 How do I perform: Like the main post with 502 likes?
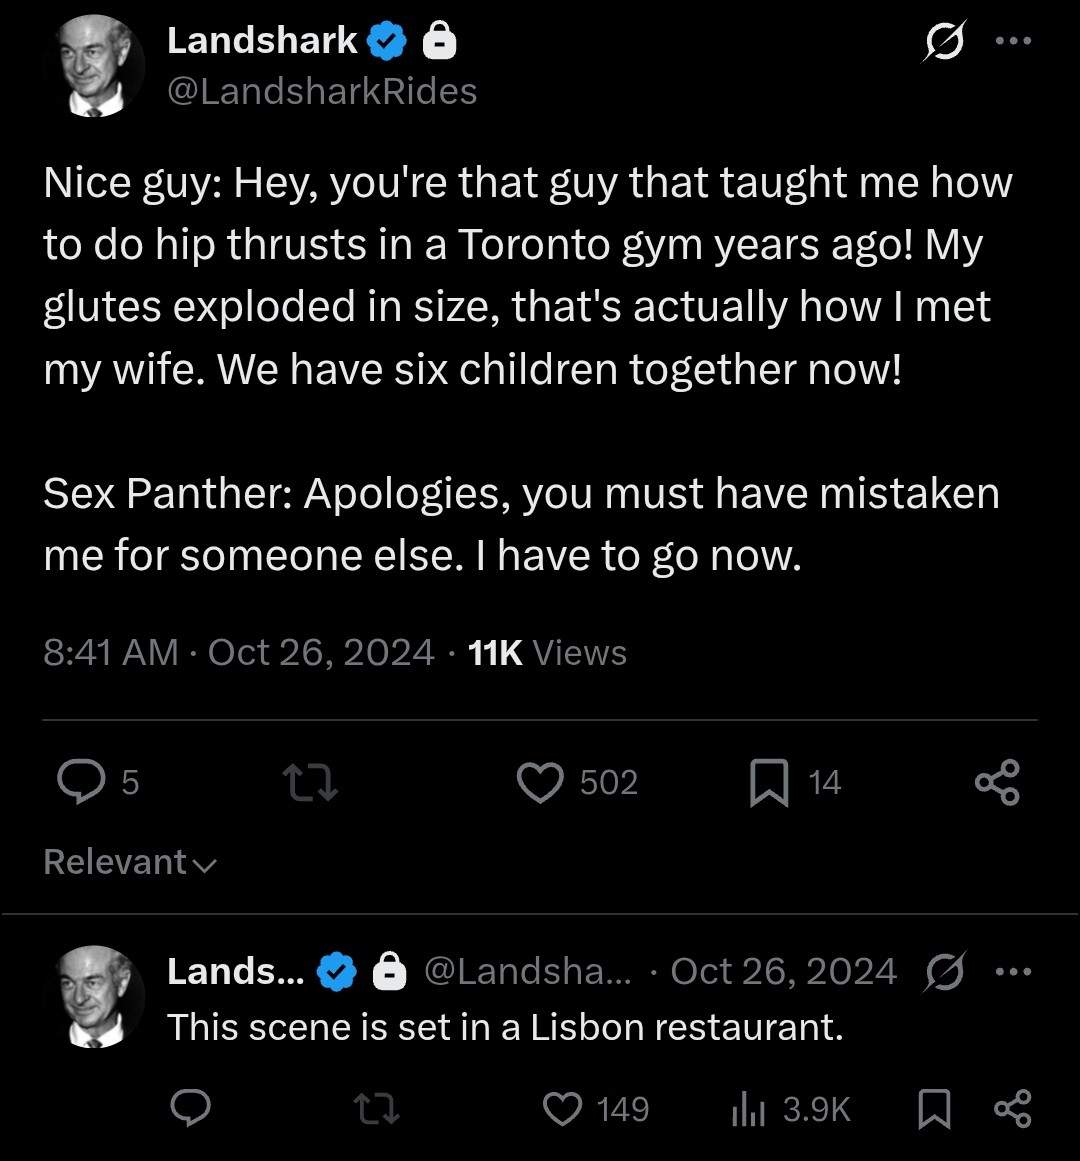point(540,783)
